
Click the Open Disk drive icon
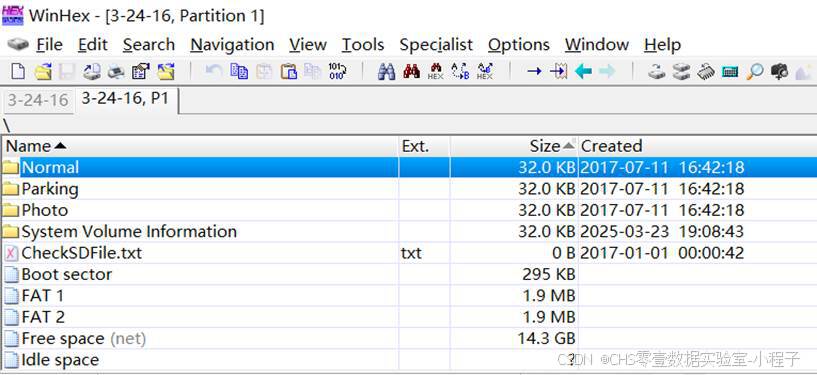[657, 71]
